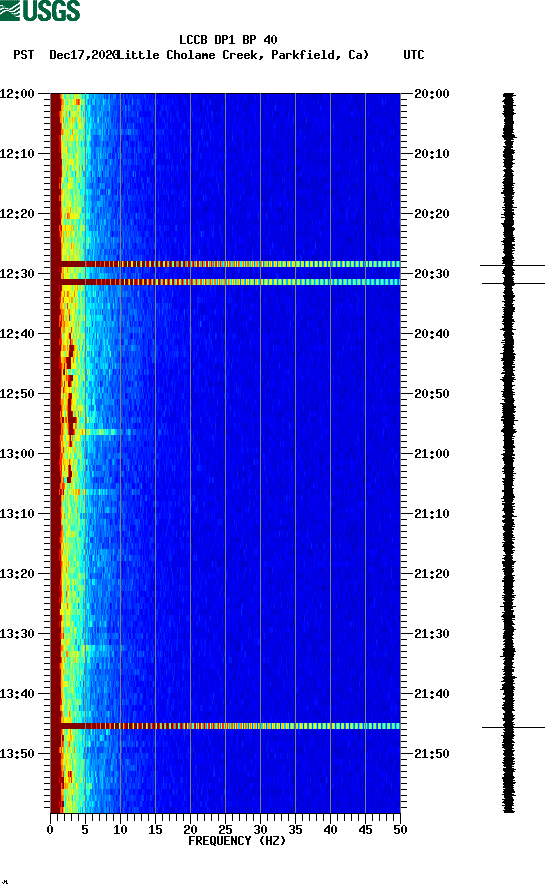Click the broadband spectrogram band near 12:31

tap(226, 282)
